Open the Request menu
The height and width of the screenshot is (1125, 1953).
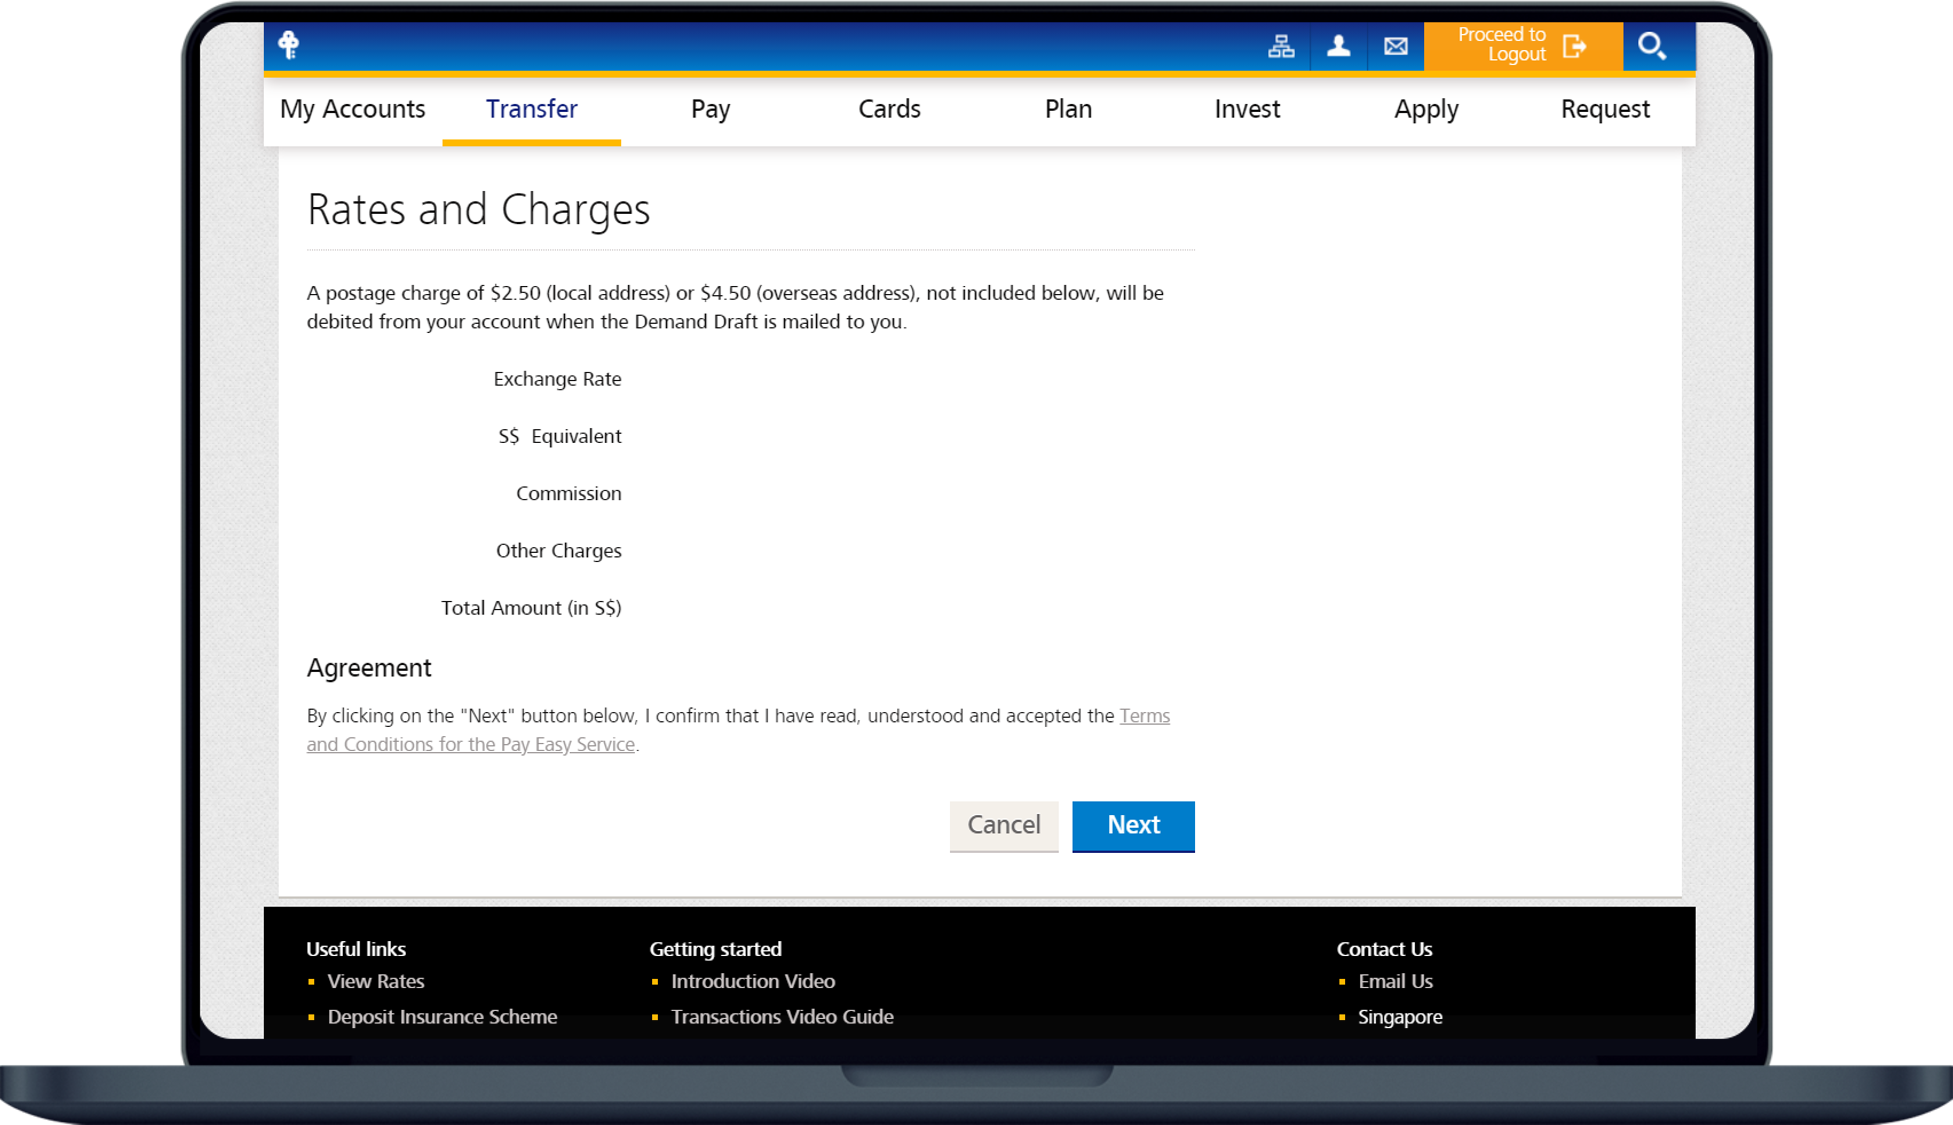tap(1605, 109)
